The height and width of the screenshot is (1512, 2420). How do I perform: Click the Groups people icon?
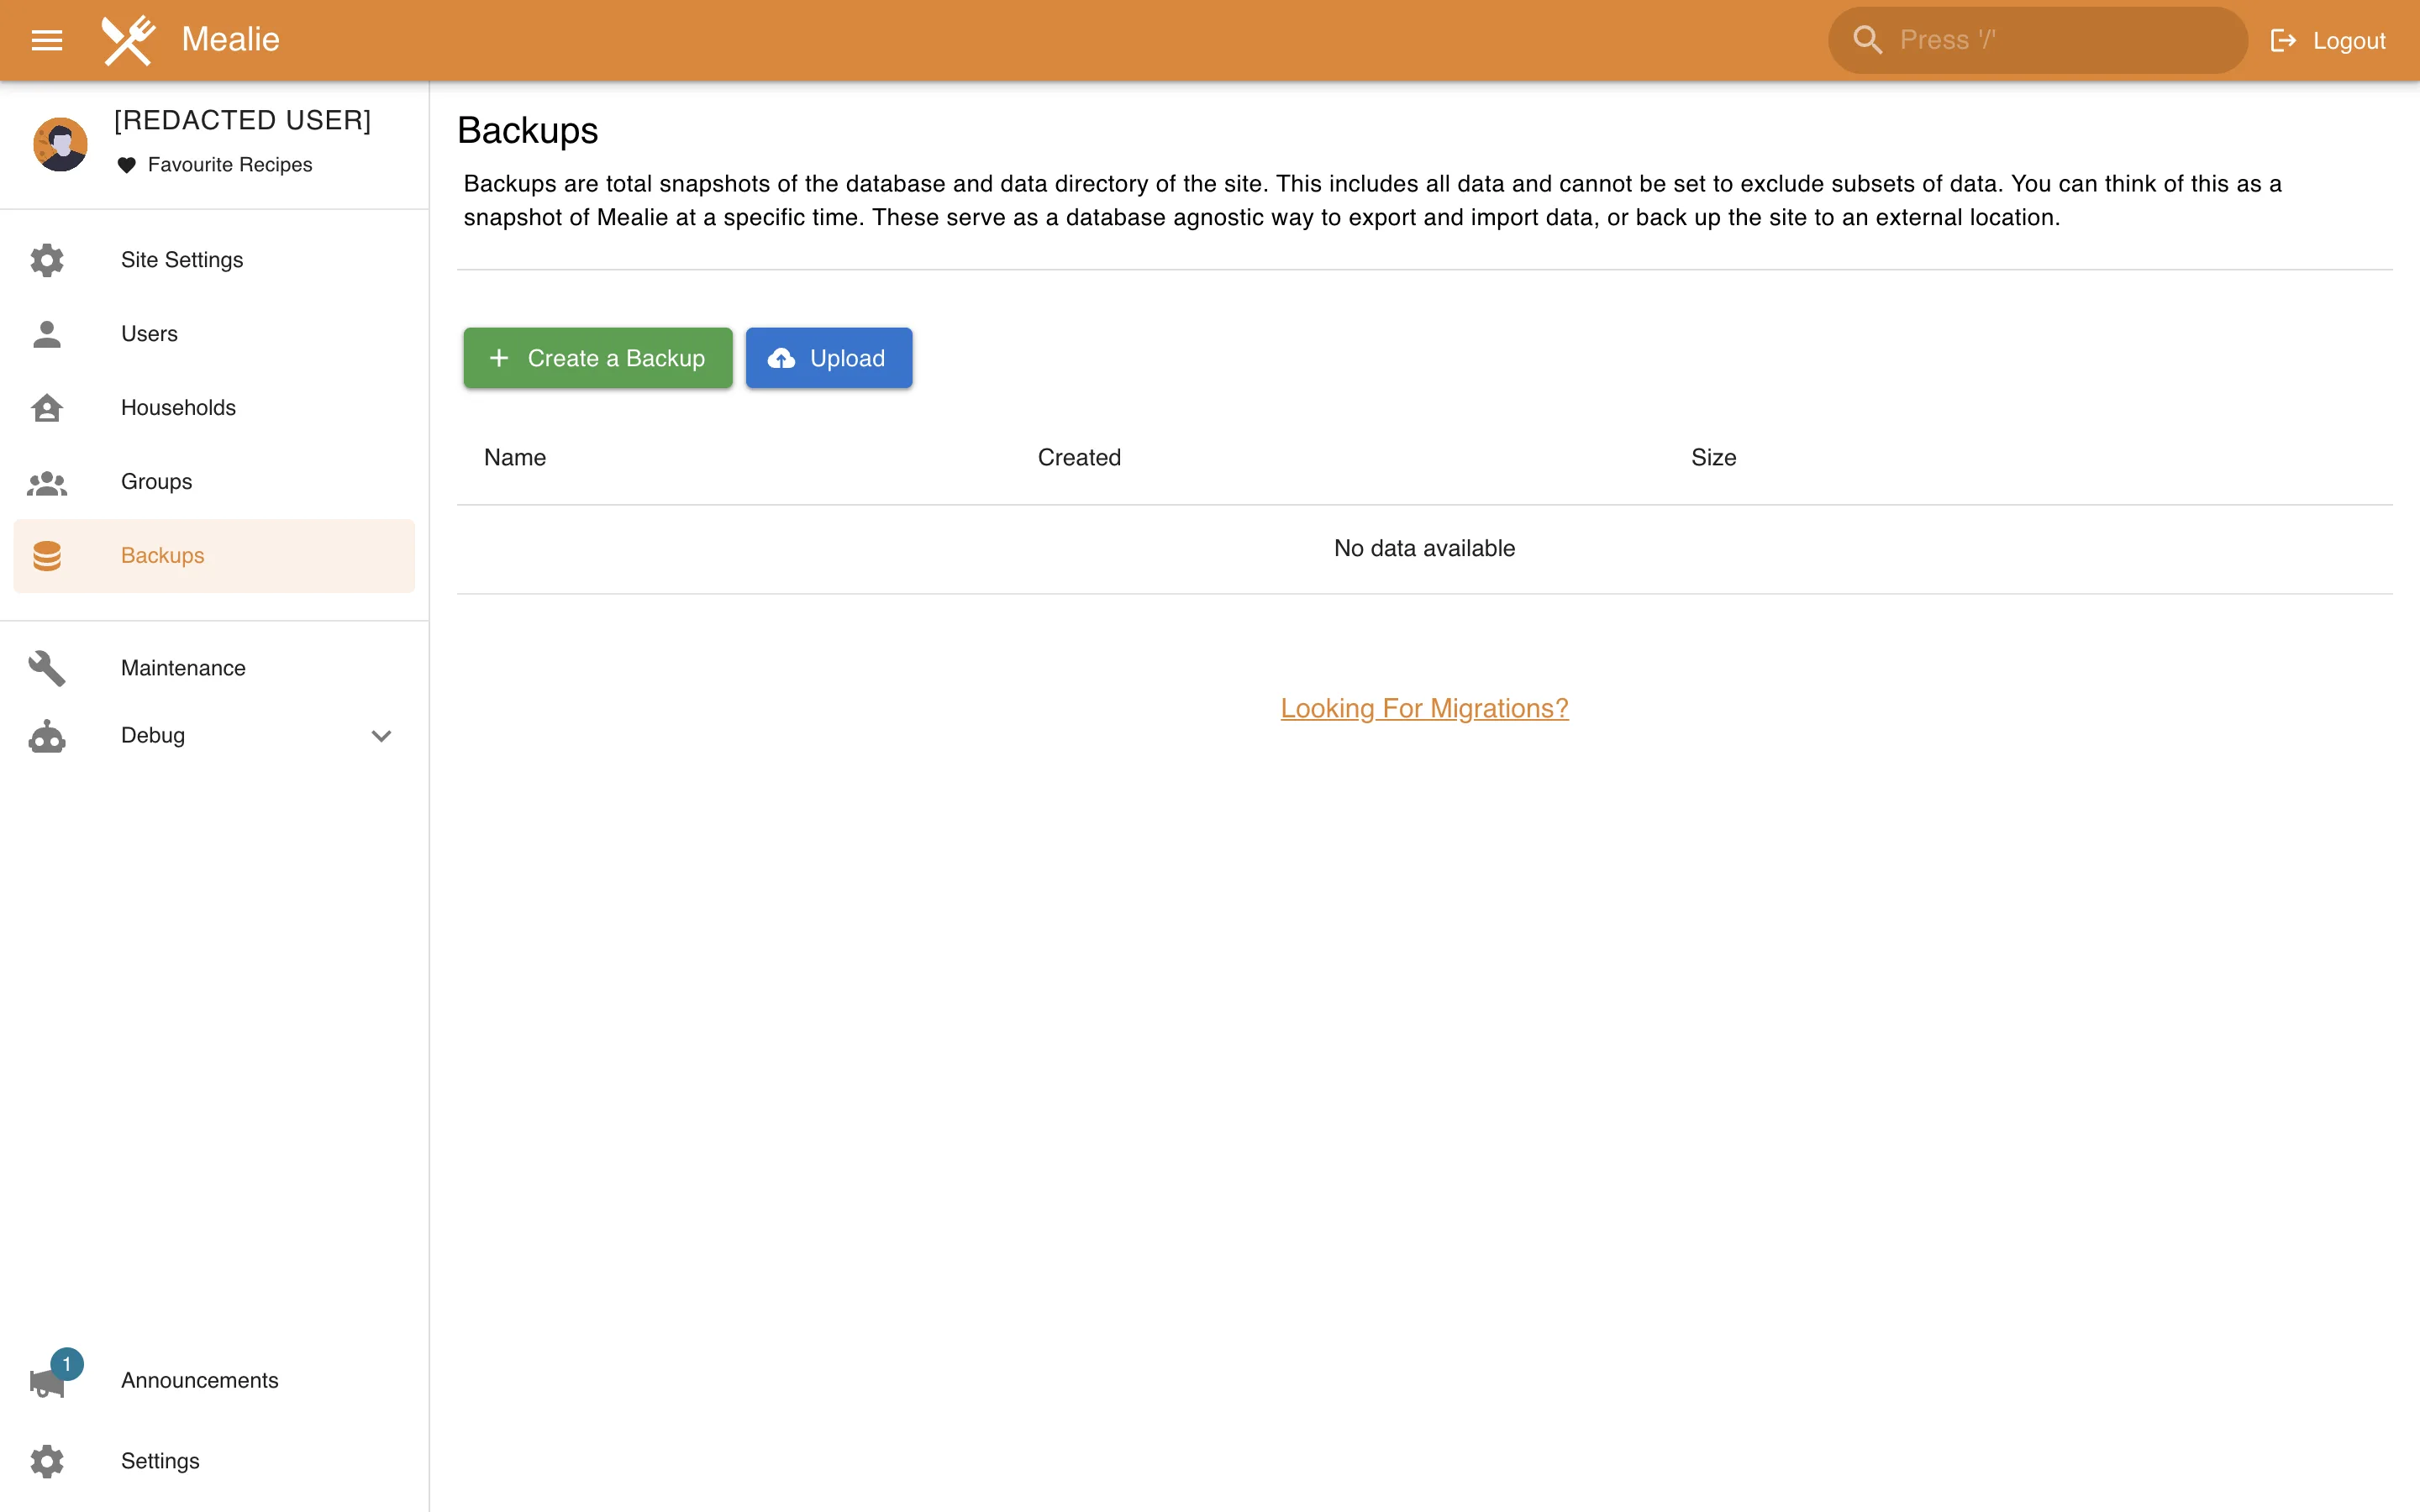[x=47, y=482]
